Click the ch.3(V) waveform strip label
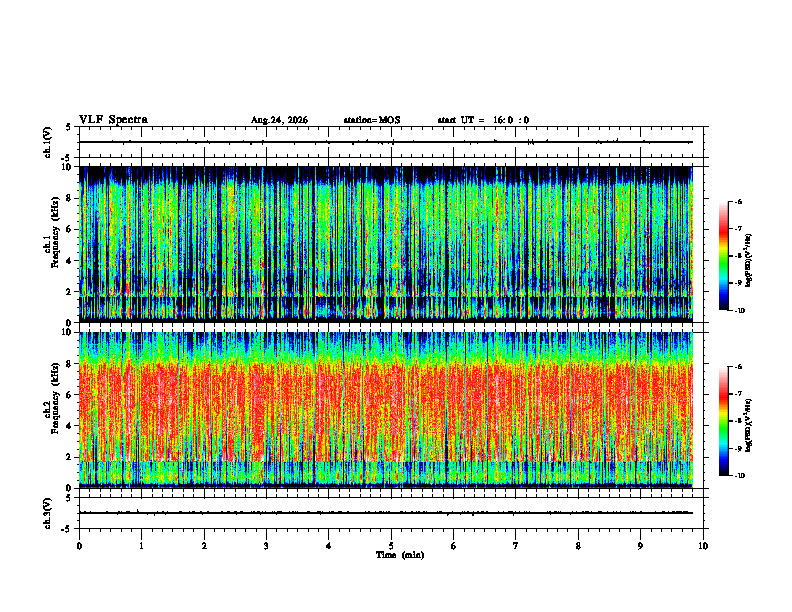 48,513
